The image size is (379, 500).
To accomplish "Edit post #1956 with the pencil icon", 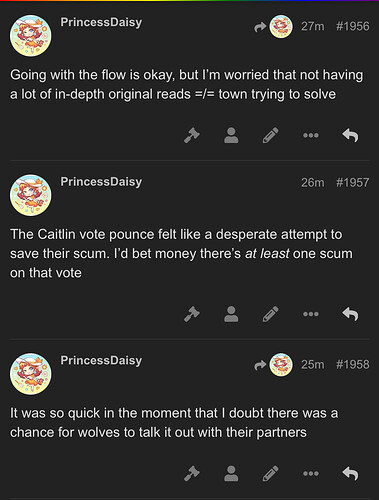I will coord(271,135).
